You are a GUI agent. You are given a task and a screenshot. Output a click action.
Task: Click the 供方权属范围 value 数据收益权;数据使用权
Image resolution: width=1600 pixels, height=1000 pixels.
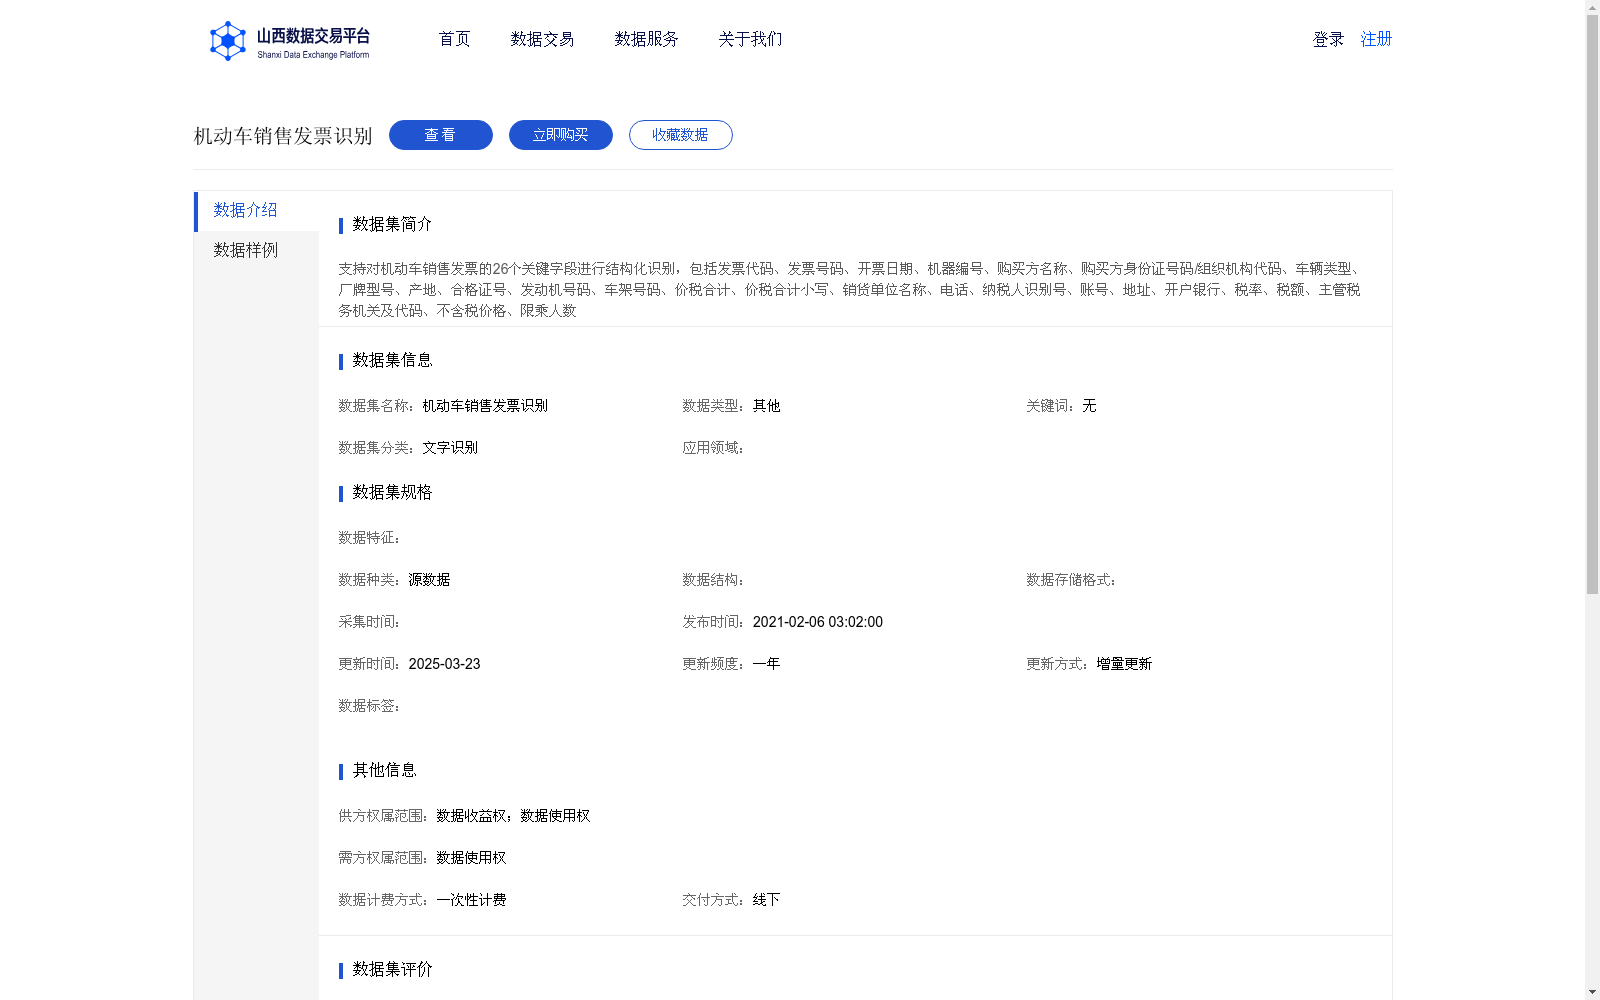tap(513, 816)
